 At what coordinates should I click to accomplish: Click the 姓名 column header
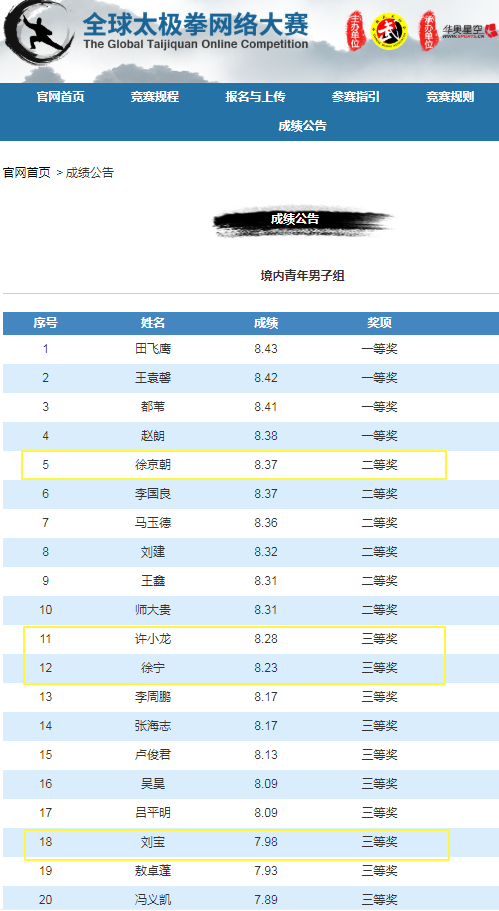[153, 323]
